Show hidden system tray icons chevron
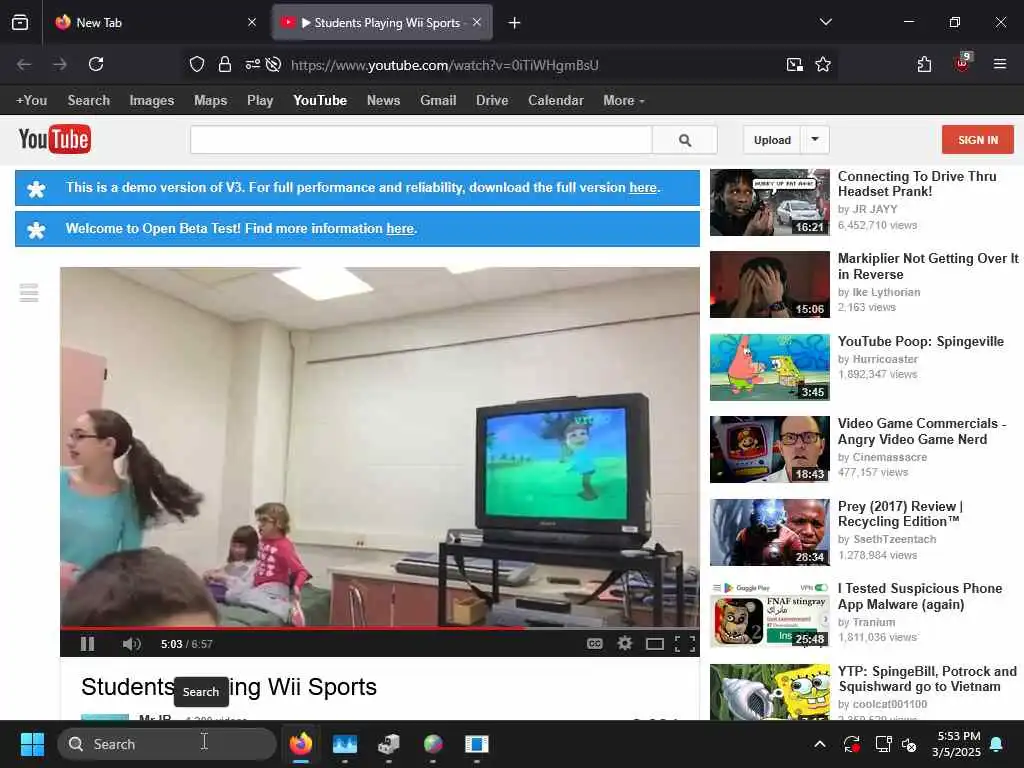Image resolution: width=1024 pixels, height=768 pixels. click(x=820, y=744)
